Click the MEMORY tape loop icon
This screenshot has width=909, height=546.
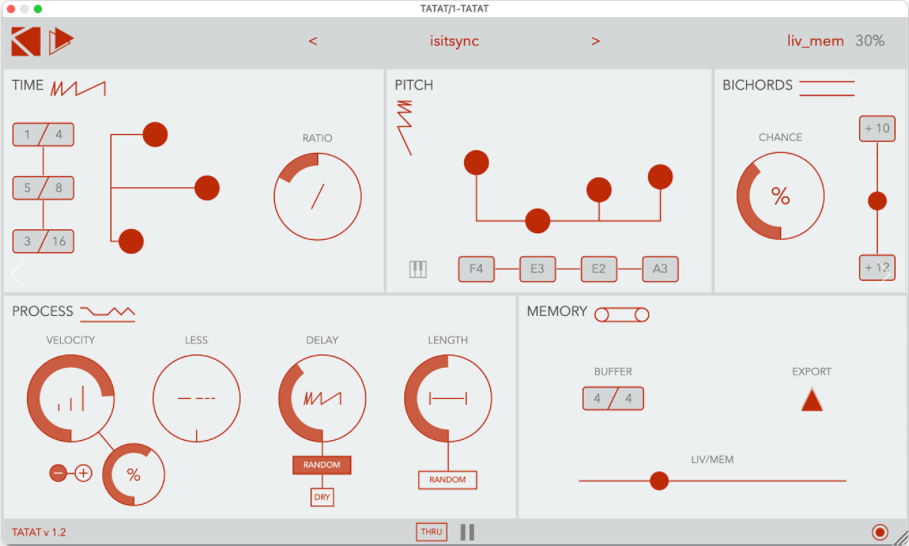(x=621, y=315)
